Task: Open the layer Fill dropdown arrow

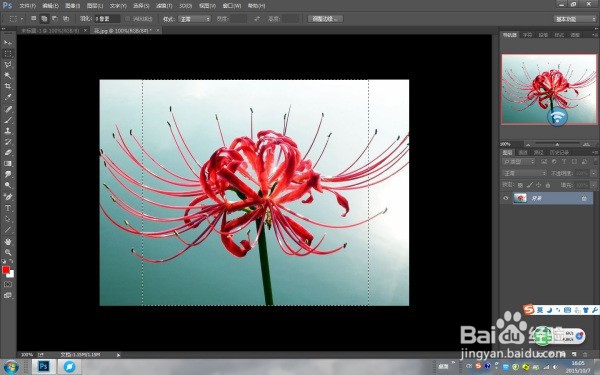Action: click(x=593, y=185)
